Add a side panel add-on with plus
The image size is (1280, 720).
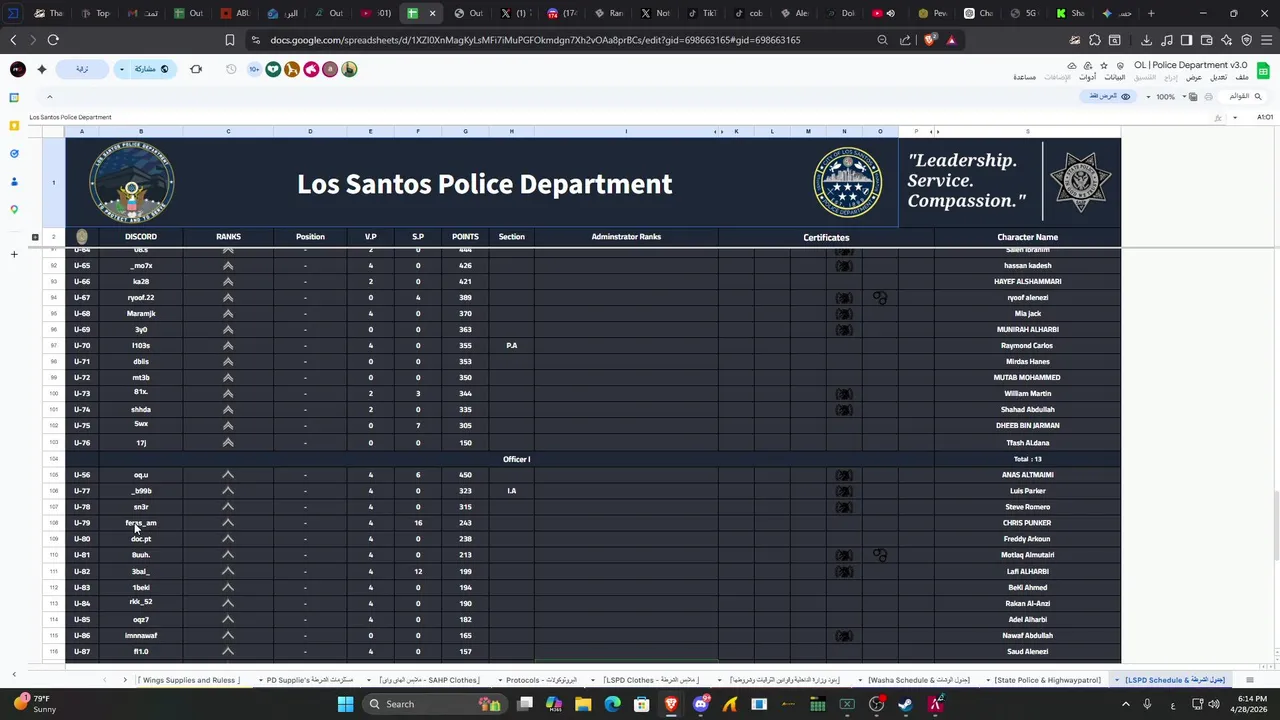click(x=14, y=254)
